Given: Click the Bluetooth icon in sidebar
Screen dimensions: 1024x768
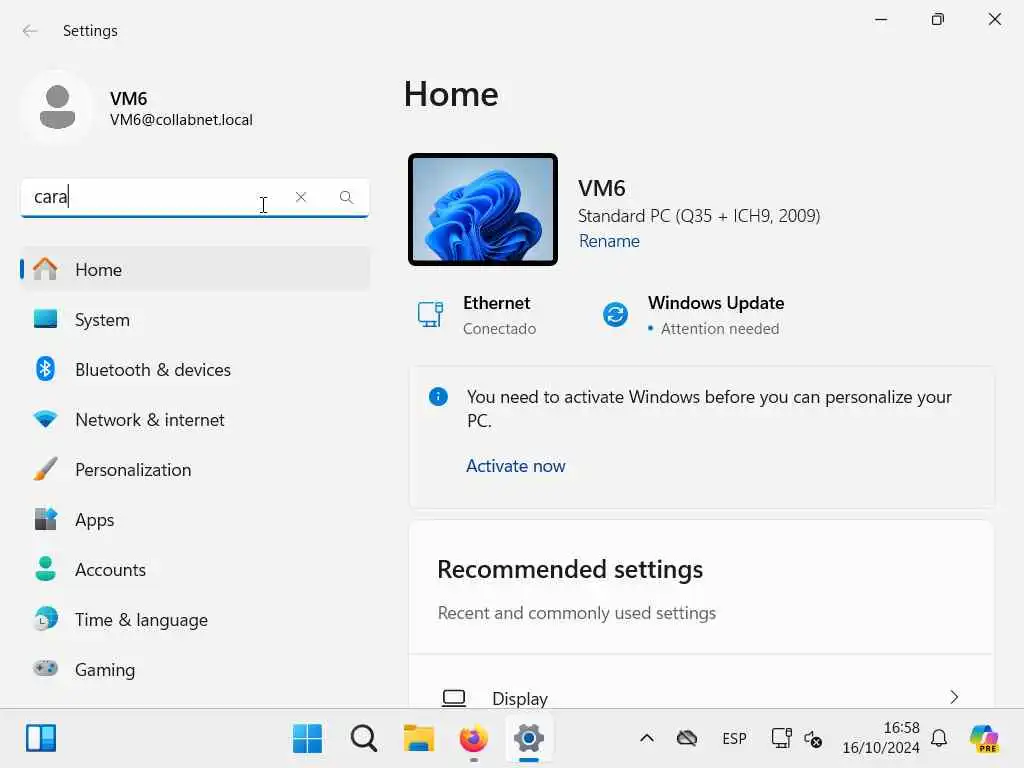Looking at the screenshot, I should tap(45, 369).
